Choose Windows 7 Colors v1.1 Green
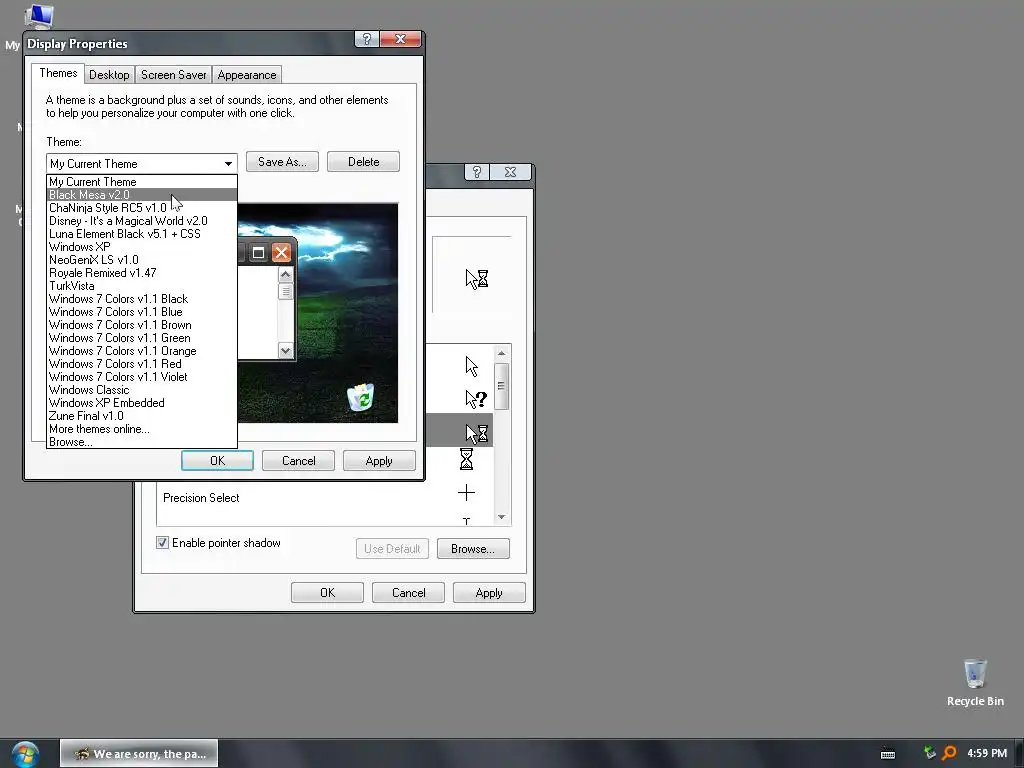This screenshot has width=1024, height=768. click(x=142, y=338)
